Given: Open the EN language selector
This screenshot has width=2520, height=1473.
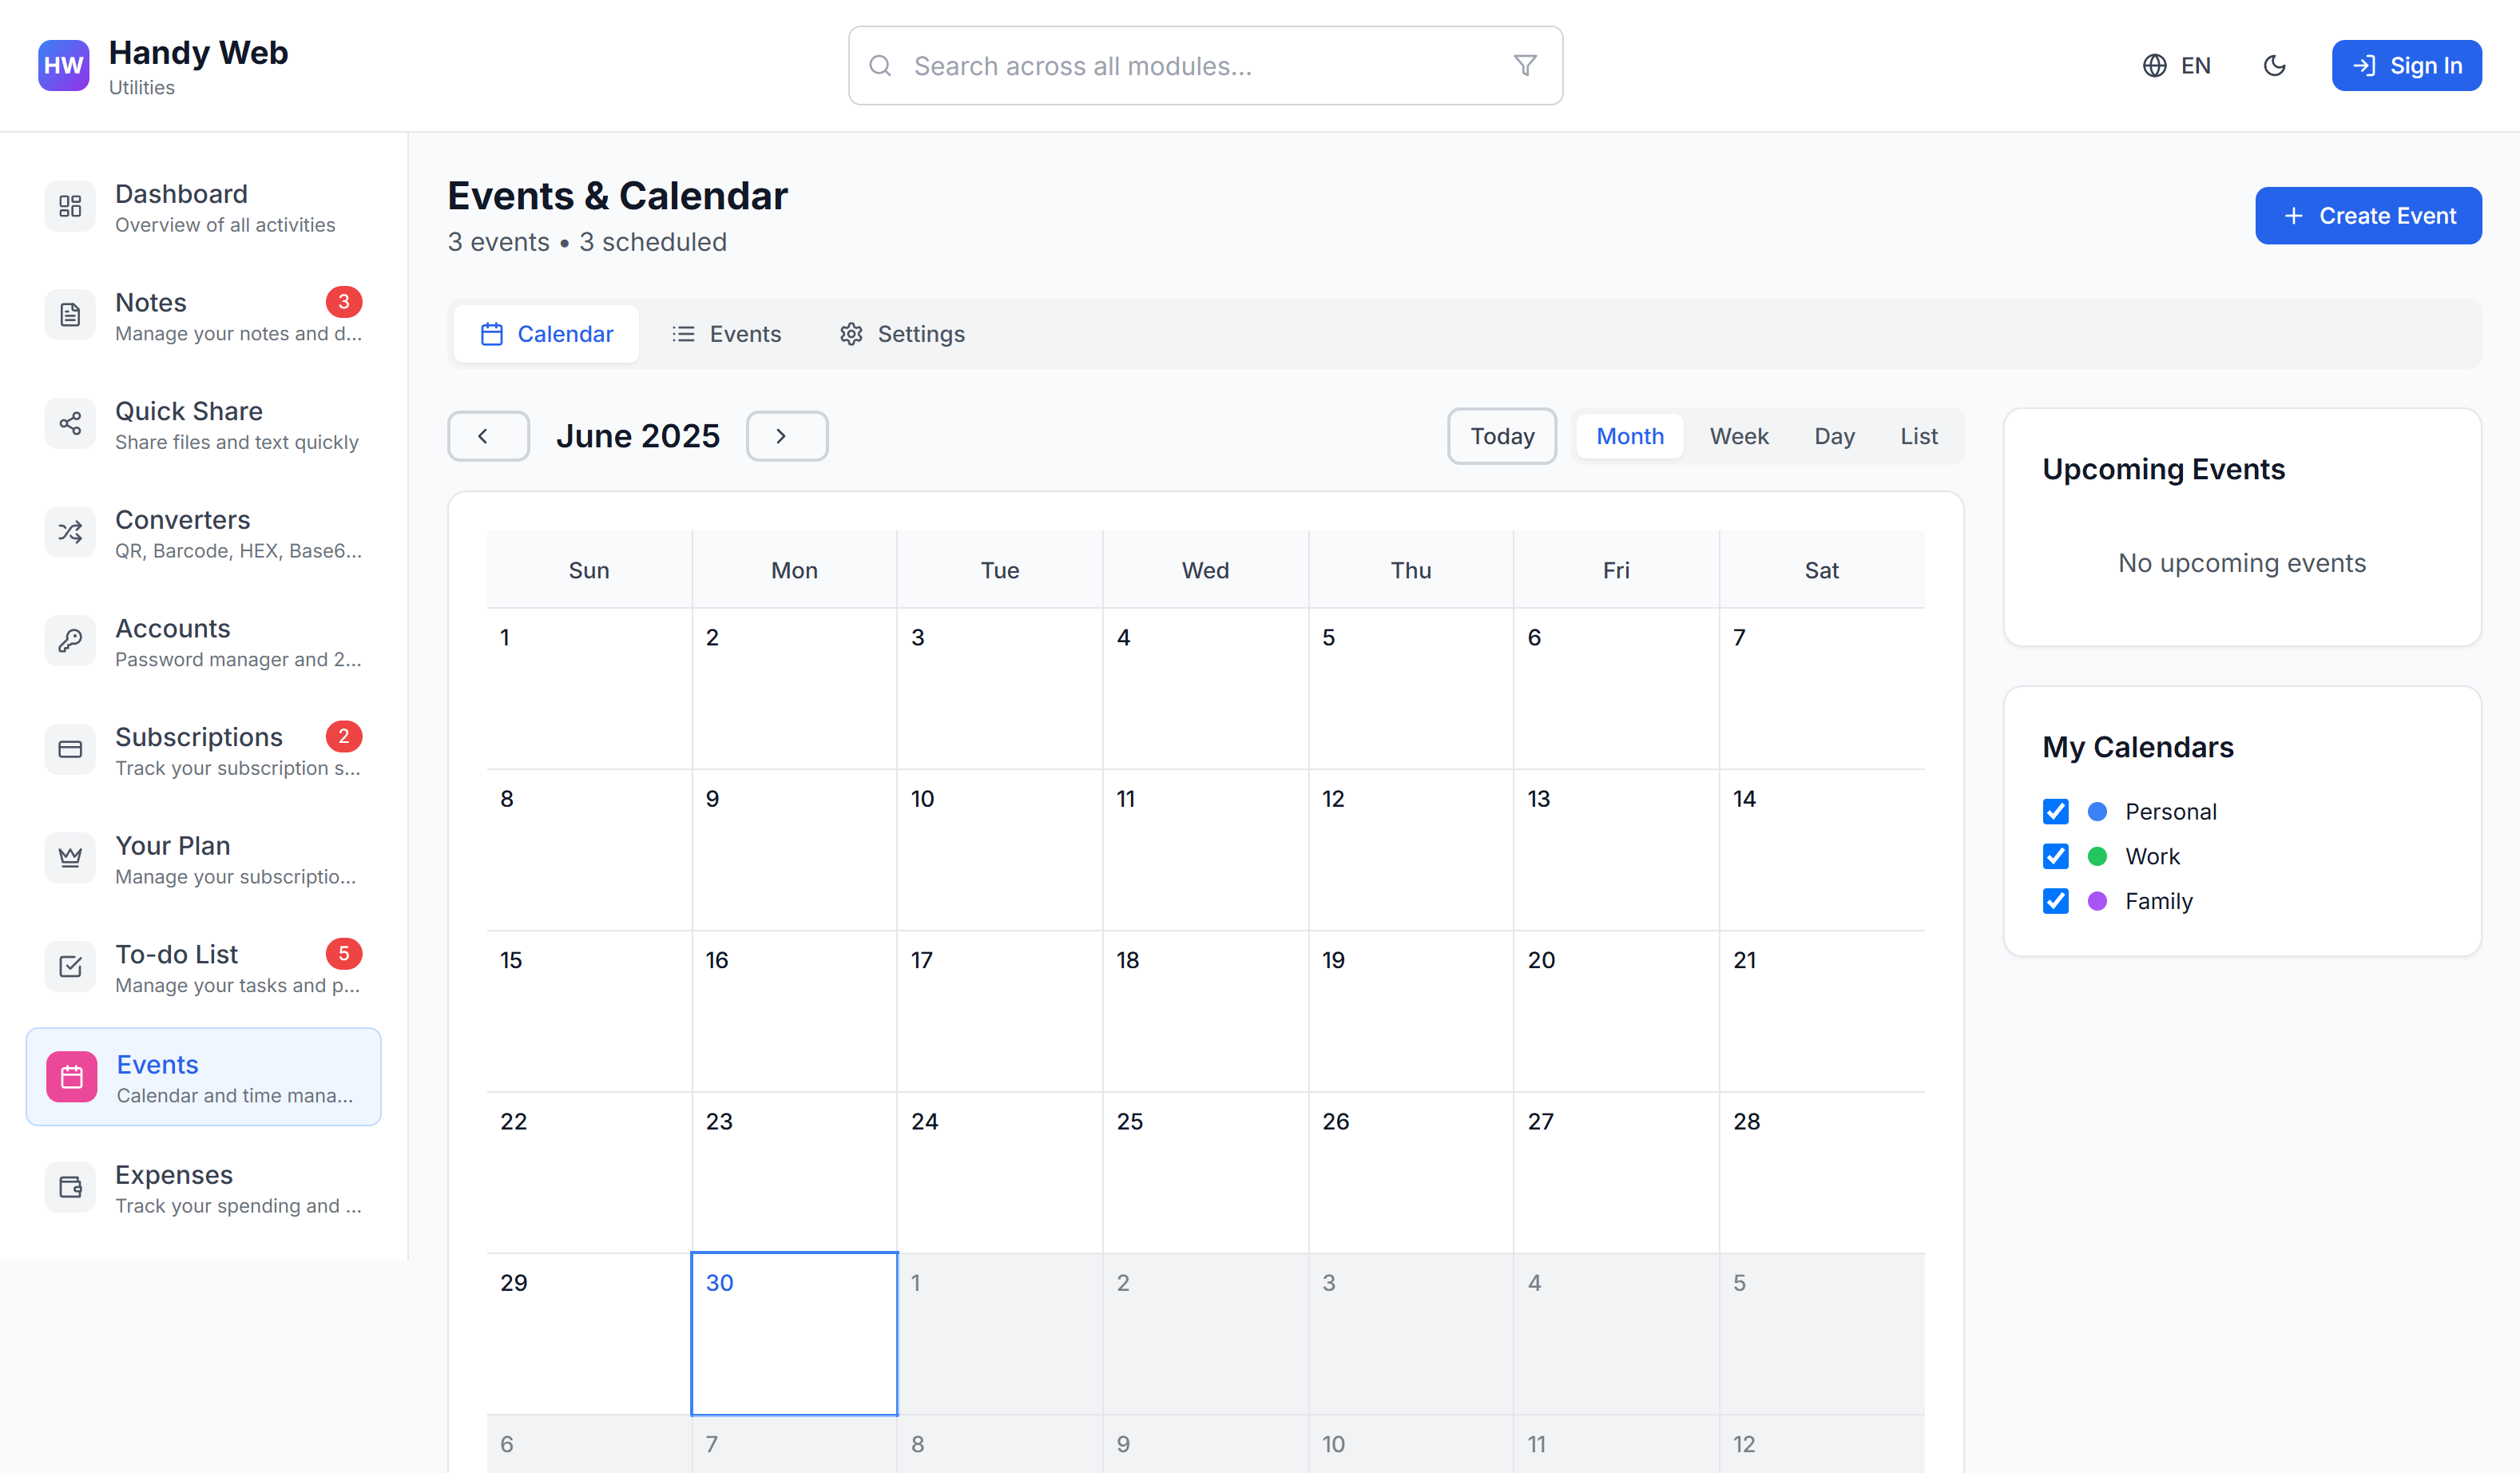Looking at the screenshot, I should (2177, 66).
